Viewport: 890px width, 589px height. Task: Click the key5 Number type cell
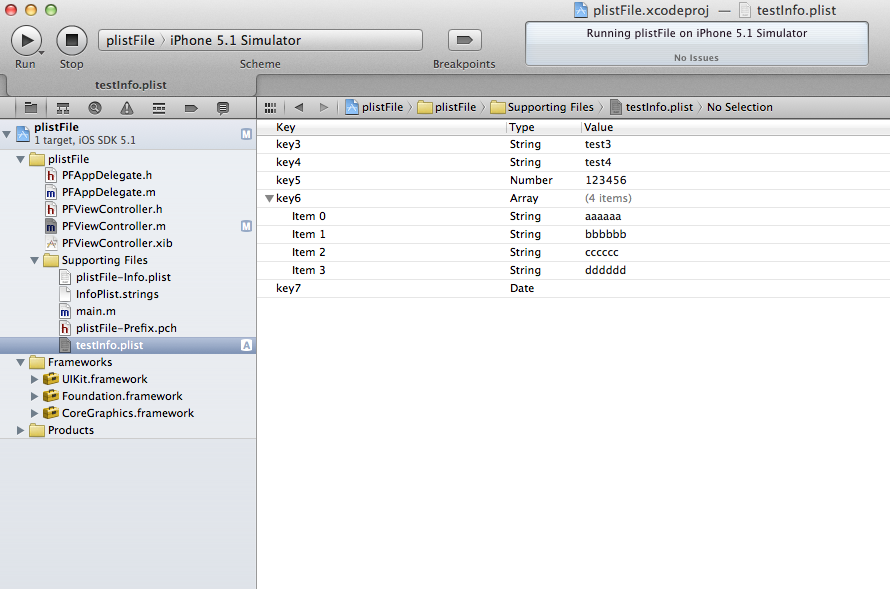click(x=531, y=180)
